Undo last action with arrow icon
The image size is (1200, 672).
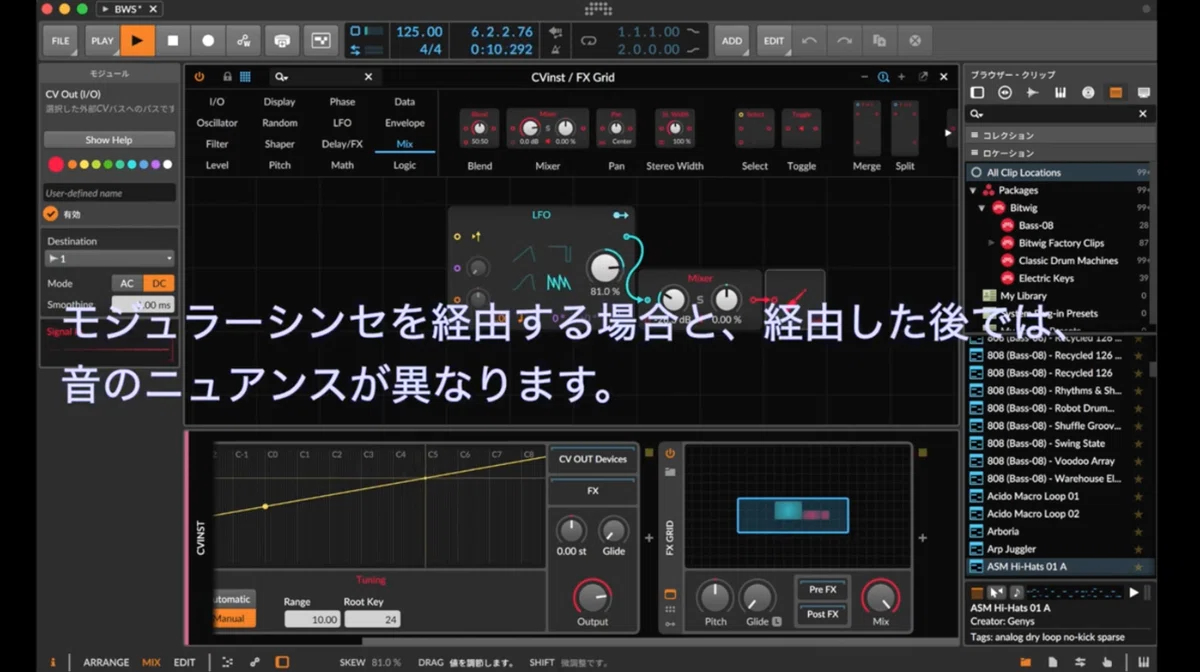pyautogui.click(x=808, y=41)
